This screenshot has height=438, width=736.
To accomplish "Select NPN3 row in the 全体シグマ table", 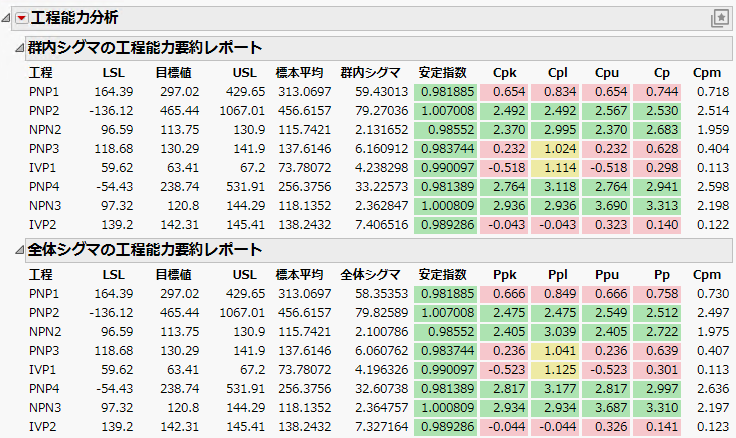I will pos(45,408).
